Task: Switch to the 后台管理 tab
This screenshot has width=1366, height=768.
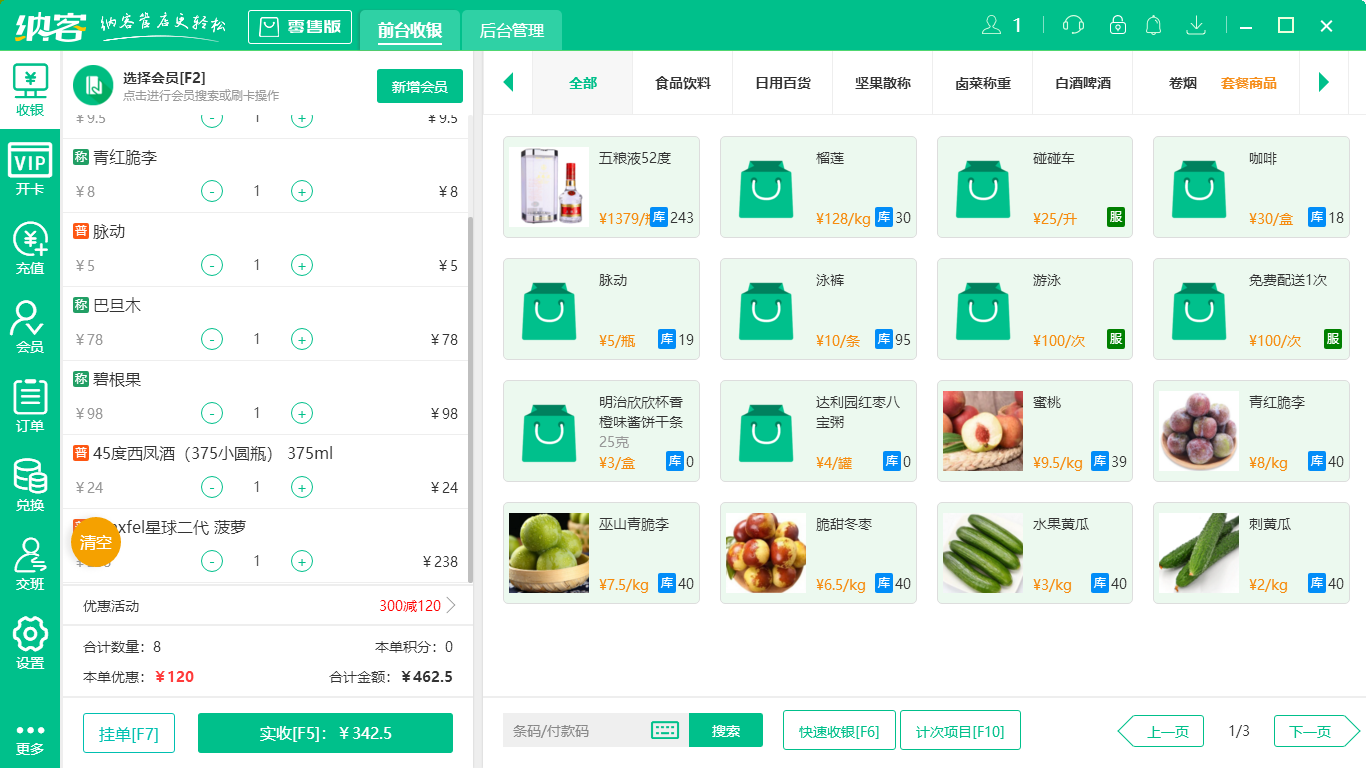Action: 511,31
